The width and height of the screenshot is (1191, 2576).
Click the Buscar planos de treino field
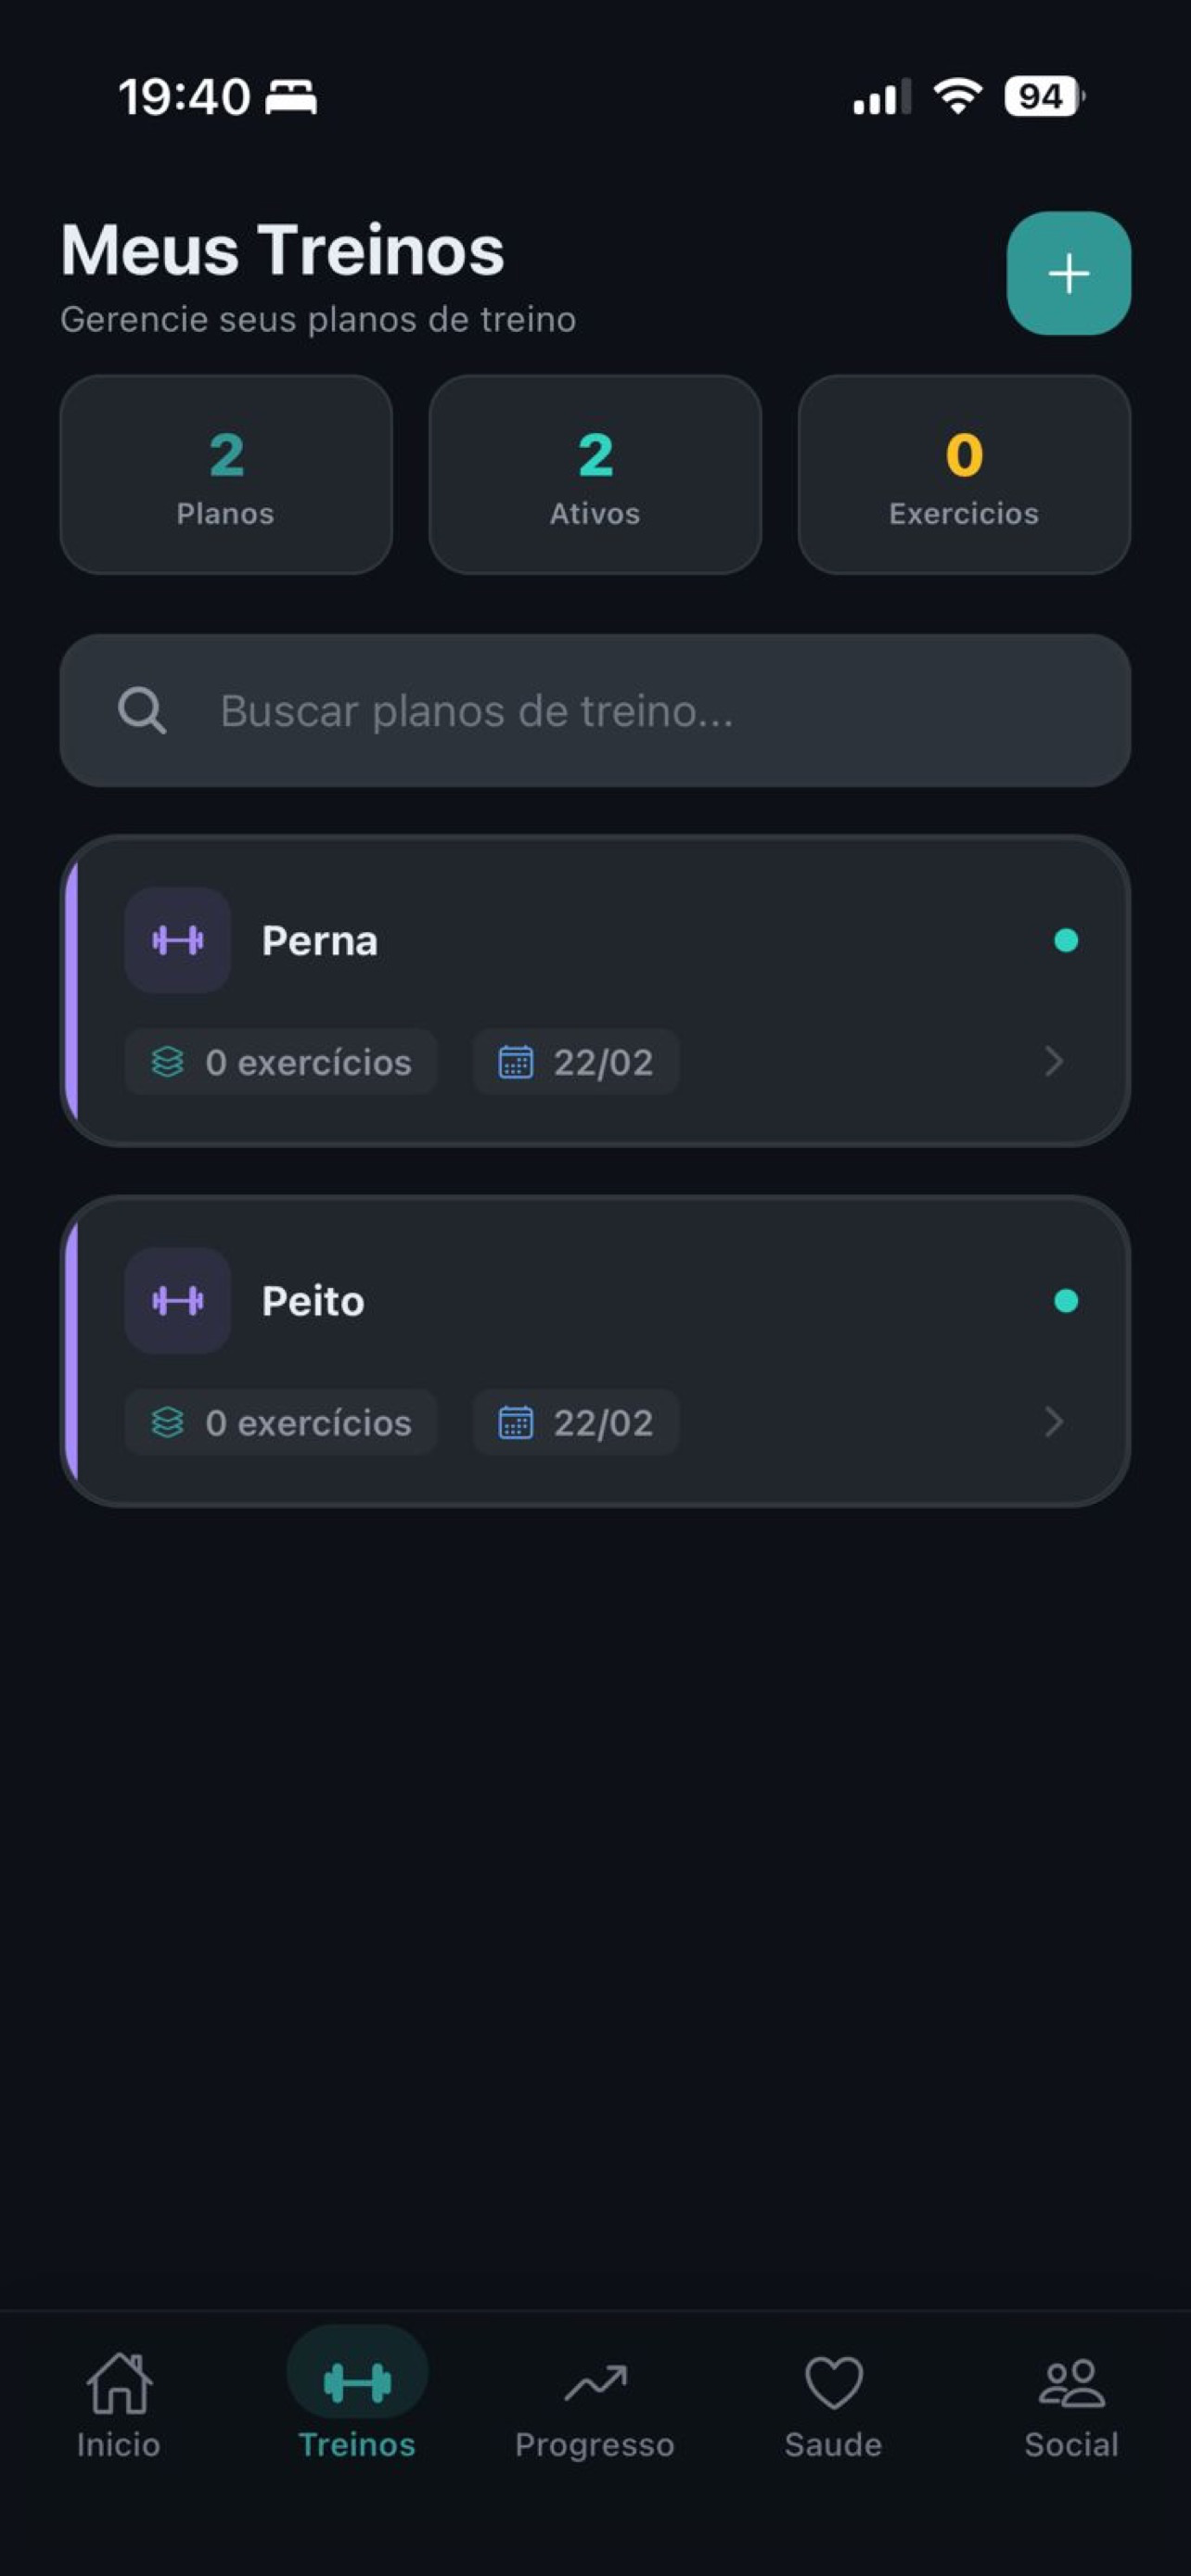click(595, 710)
